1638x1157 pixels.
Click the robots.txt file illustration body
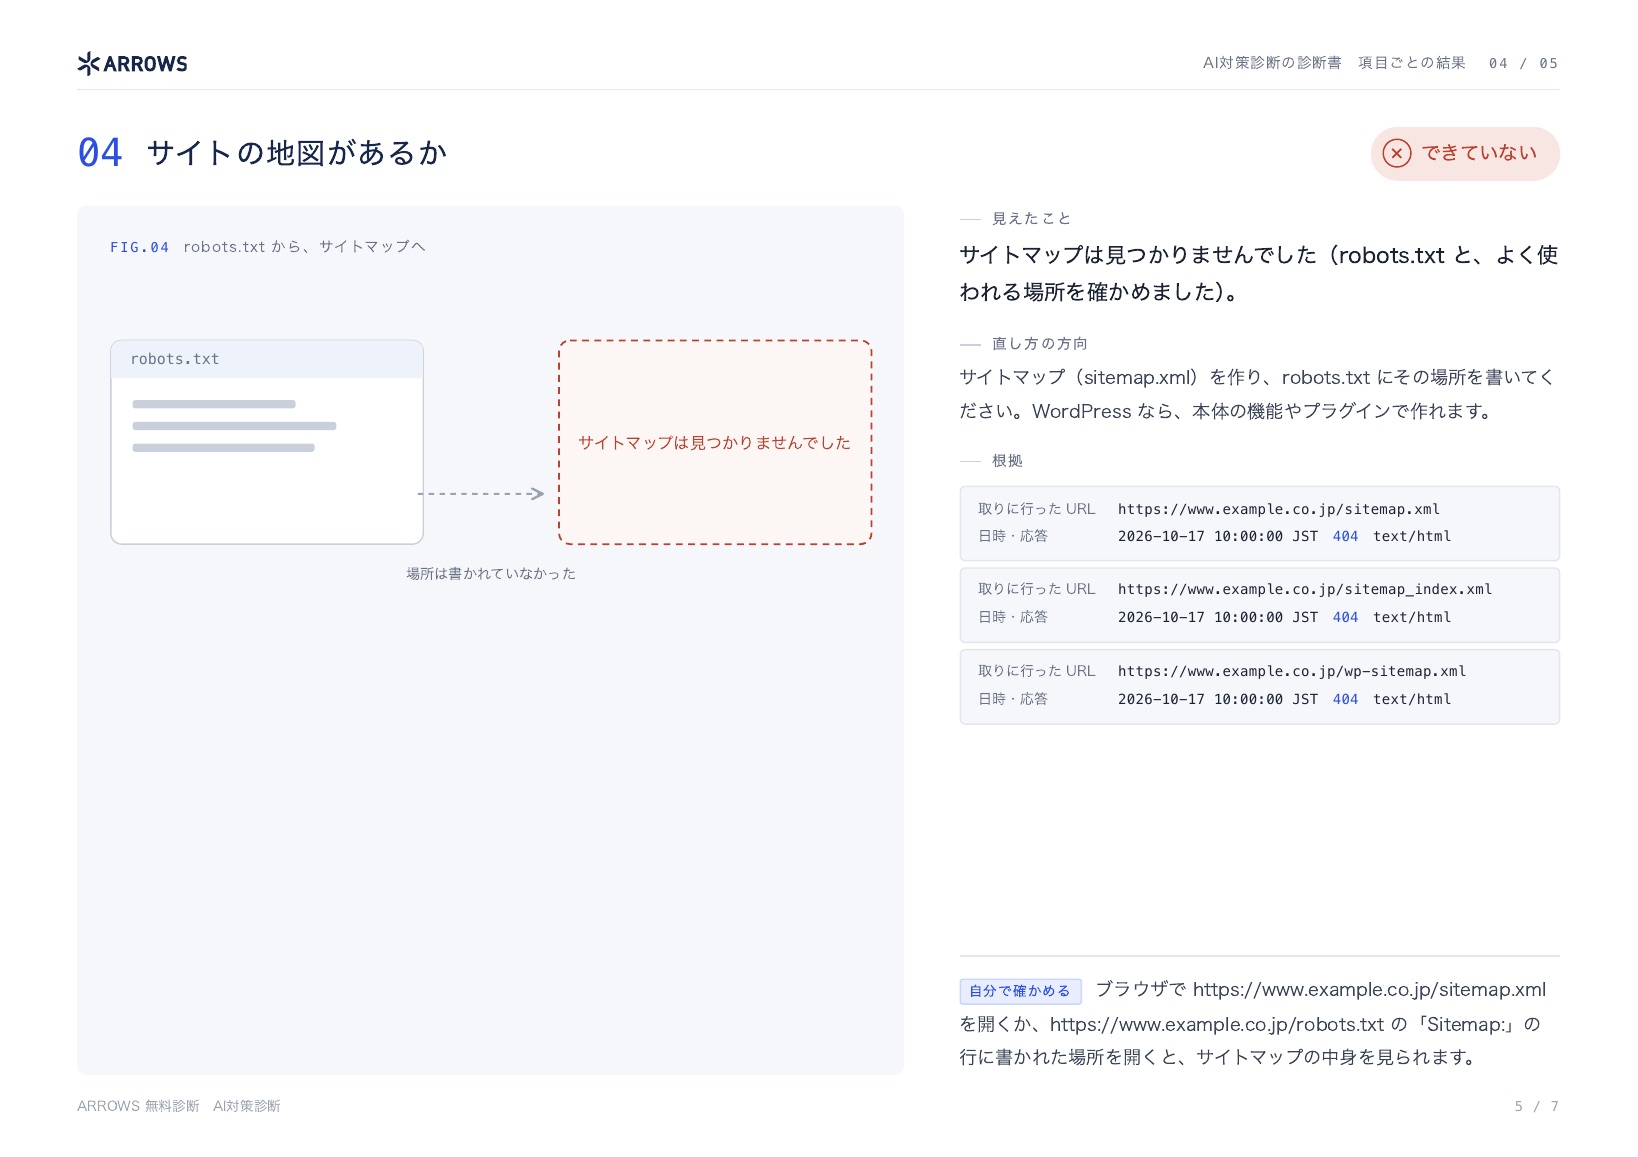[x=267, y=442]
